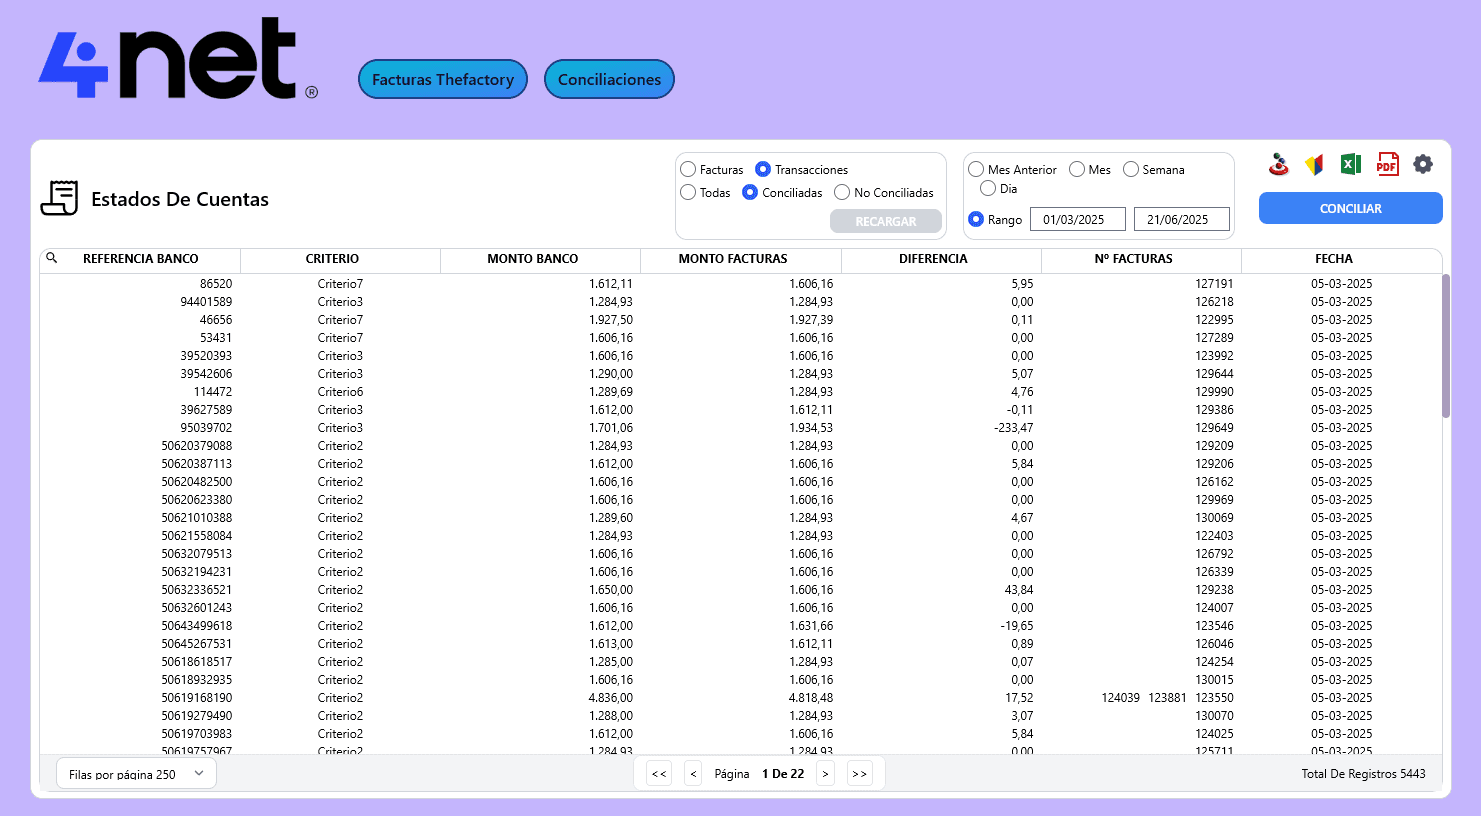
Task: Go to the next page arrow
Action: (825, 774)
